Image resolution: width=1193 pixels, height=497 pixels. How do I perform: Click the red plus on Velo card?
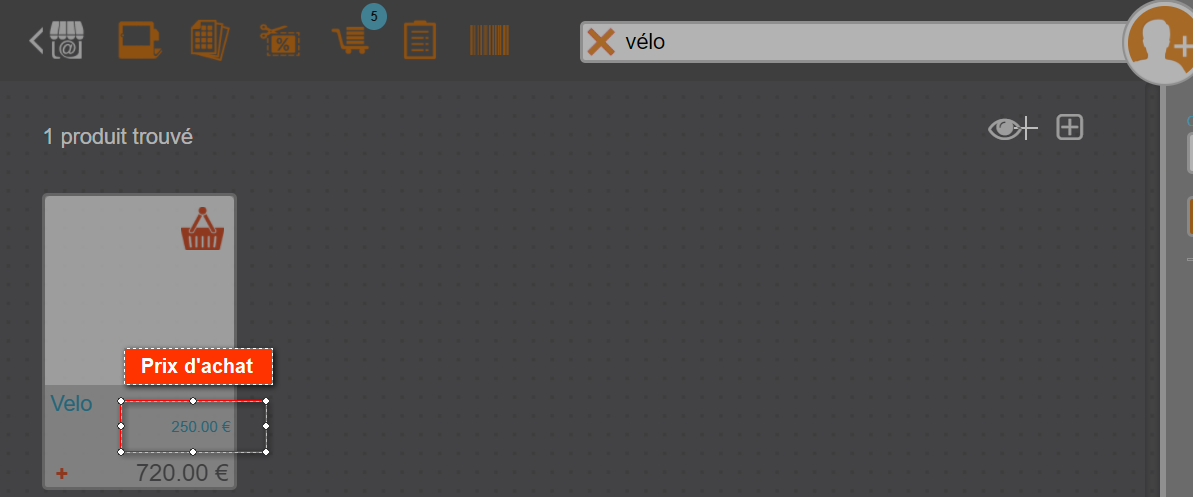pyautogui.click(x=62, y=473)
